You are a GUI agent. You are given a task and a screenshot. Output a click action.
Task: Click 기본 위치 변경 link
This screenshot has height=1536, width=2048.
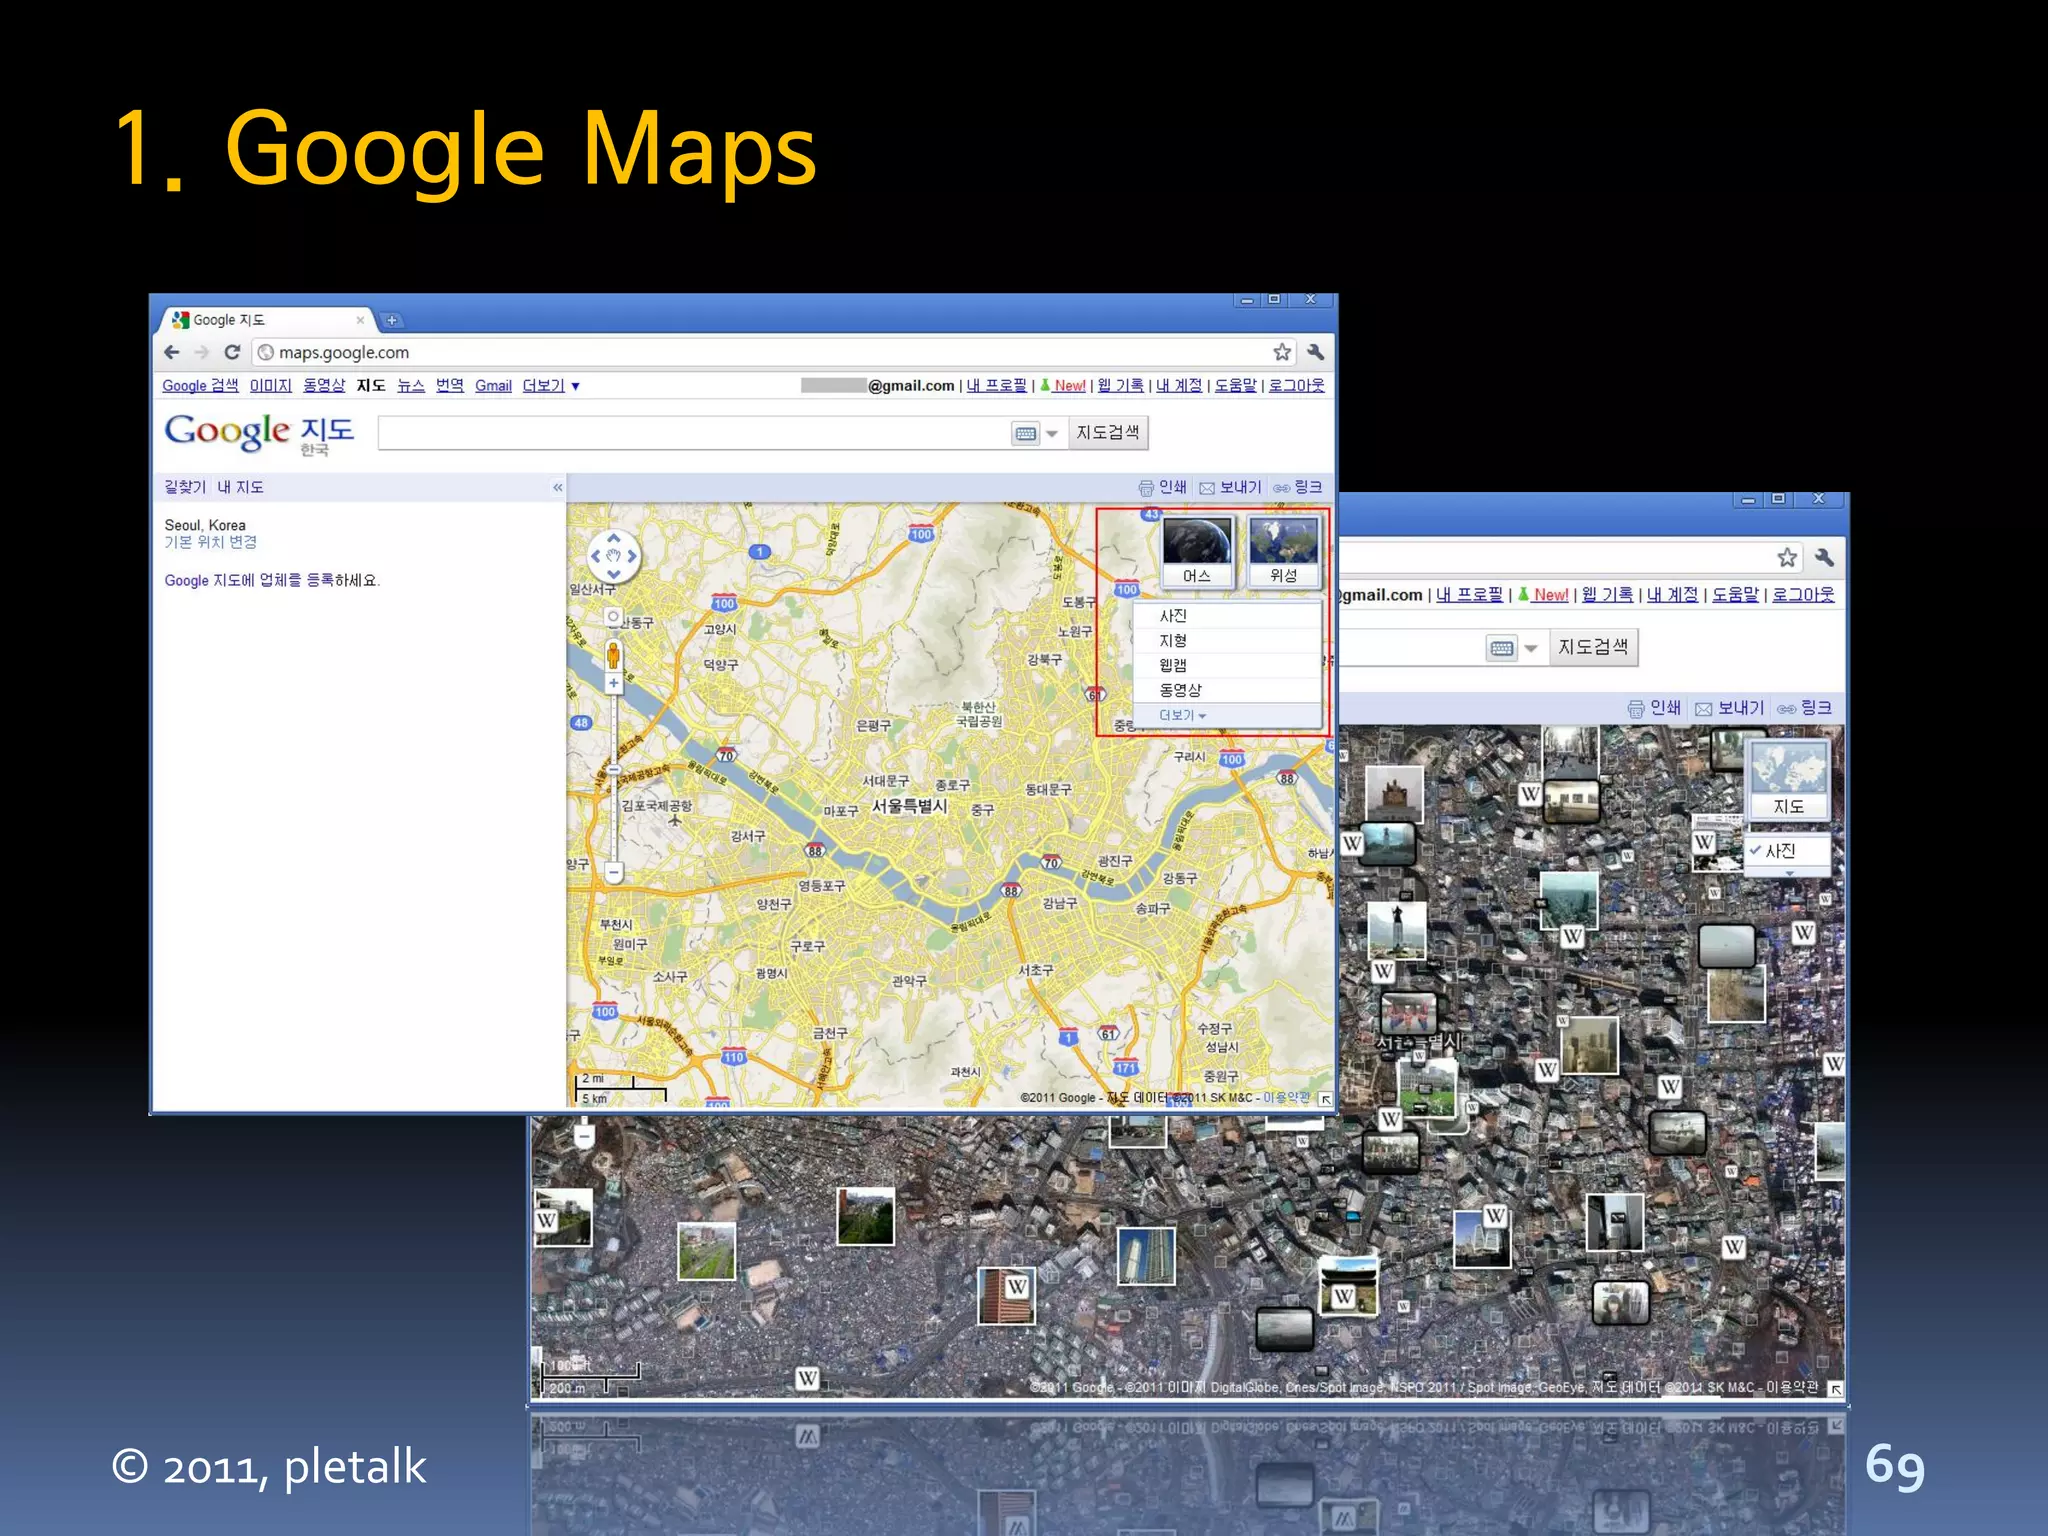coord(211,542)
